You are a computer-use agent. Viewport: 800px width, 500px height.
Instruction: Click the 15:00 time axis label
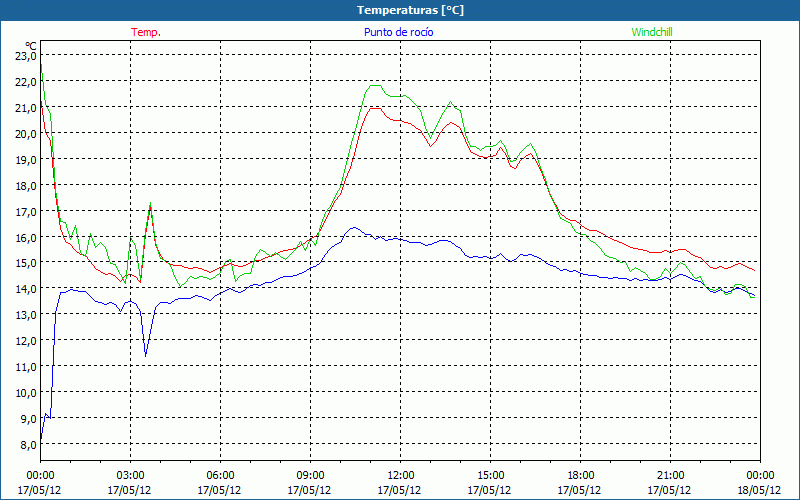[x=490, y=476]
